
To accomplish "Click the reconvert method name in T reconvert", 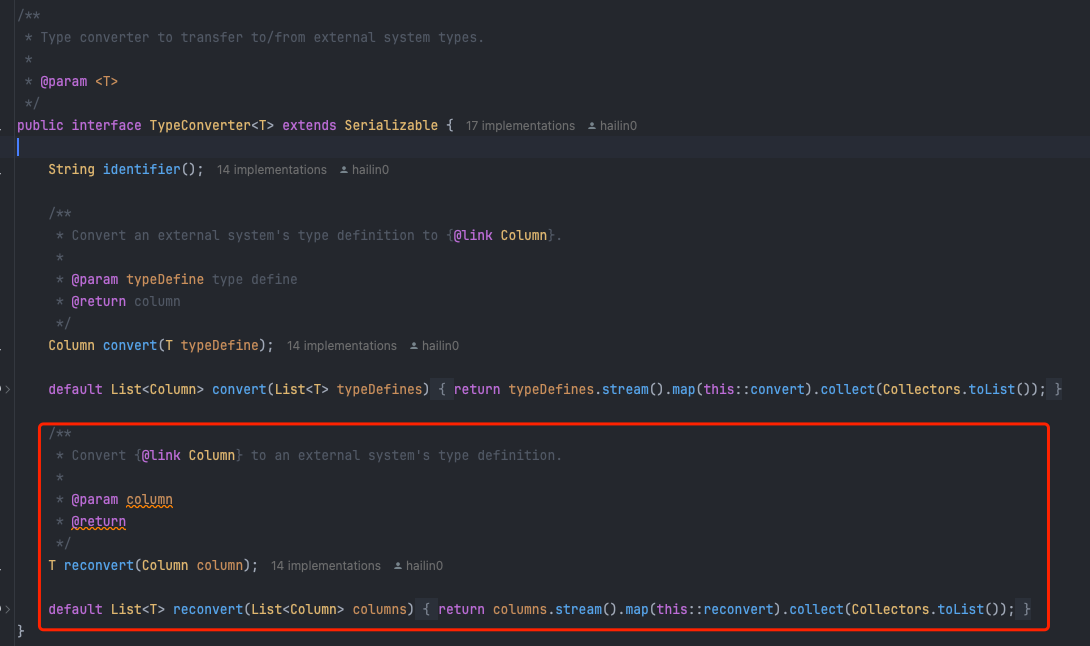I will pos(99,565).
